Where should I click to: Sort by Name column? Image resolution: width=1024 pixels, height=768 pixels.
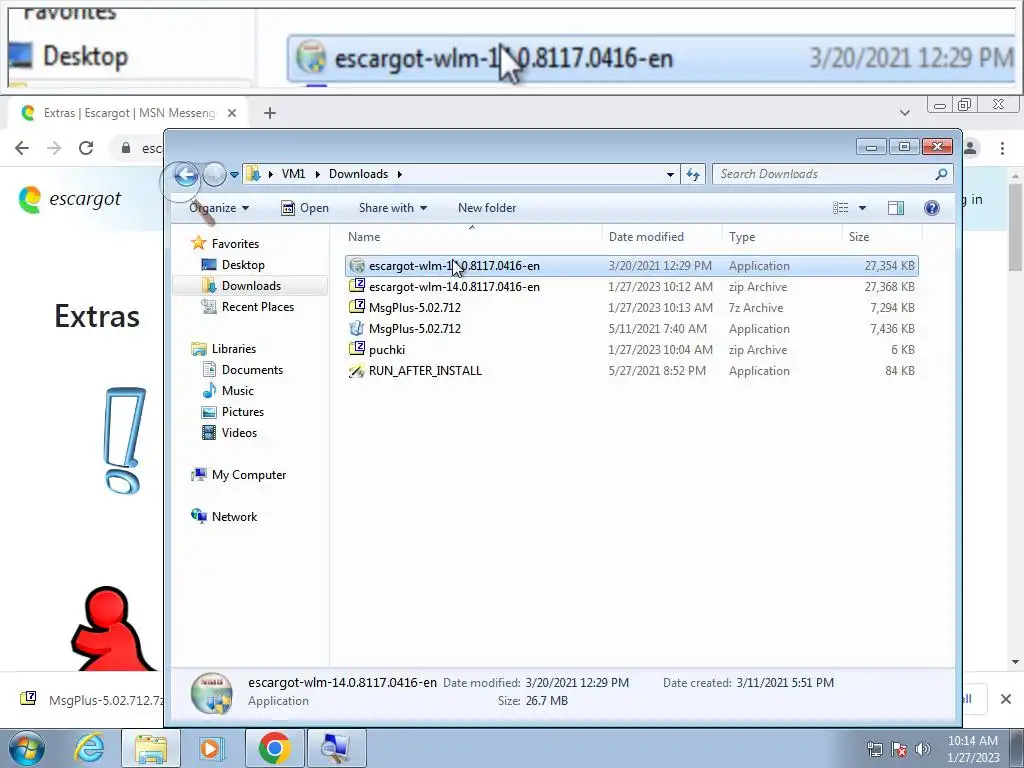point(472,236)
